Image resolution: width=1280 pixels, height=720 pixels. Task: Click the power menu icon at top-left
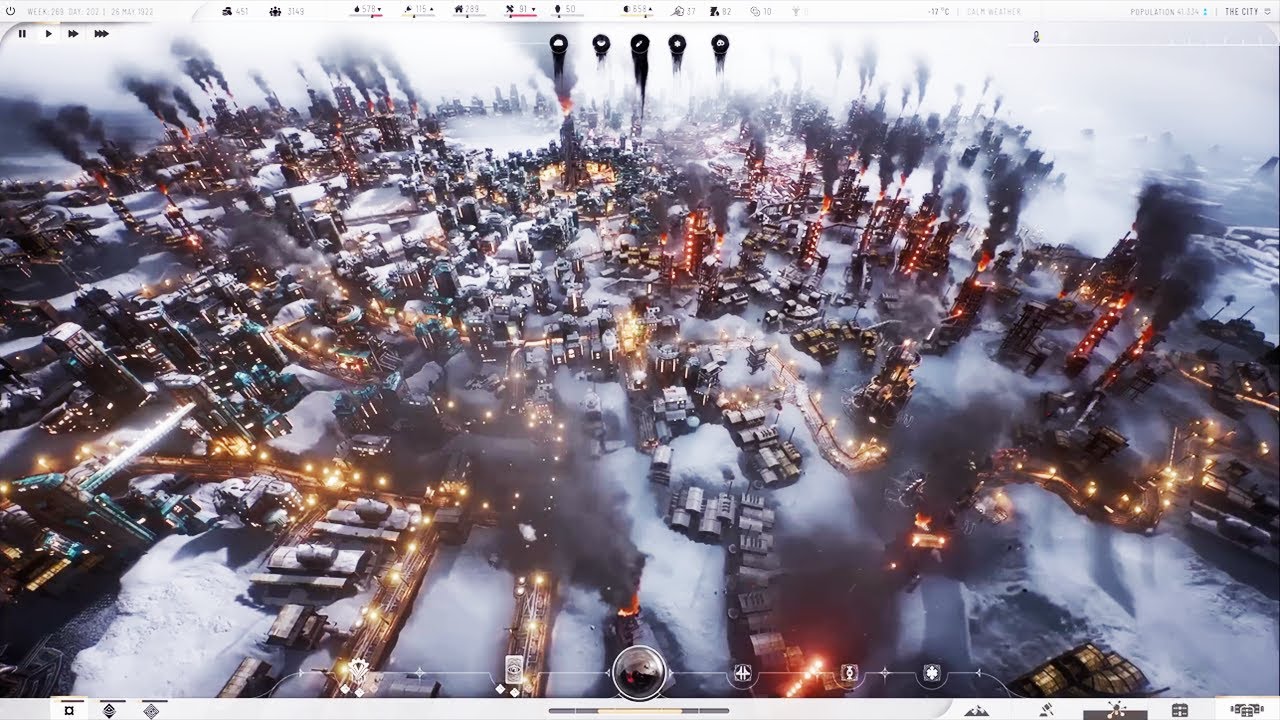10,11
